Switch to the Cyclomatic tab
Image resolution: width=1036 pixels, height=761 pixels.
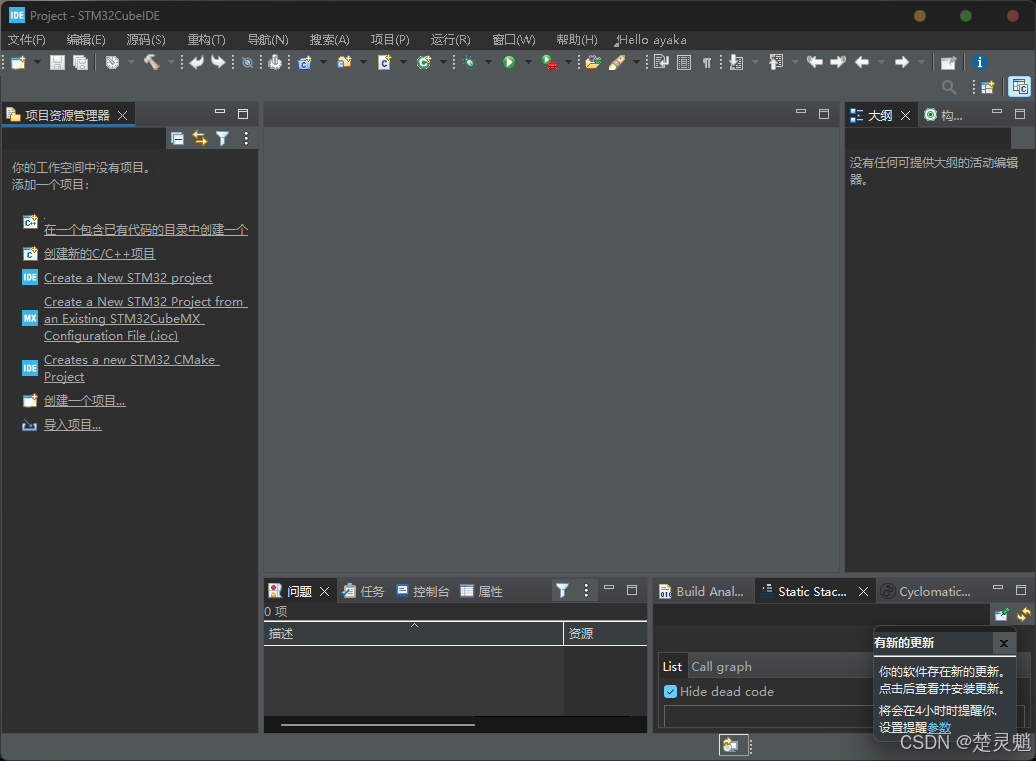click(926, 591)
